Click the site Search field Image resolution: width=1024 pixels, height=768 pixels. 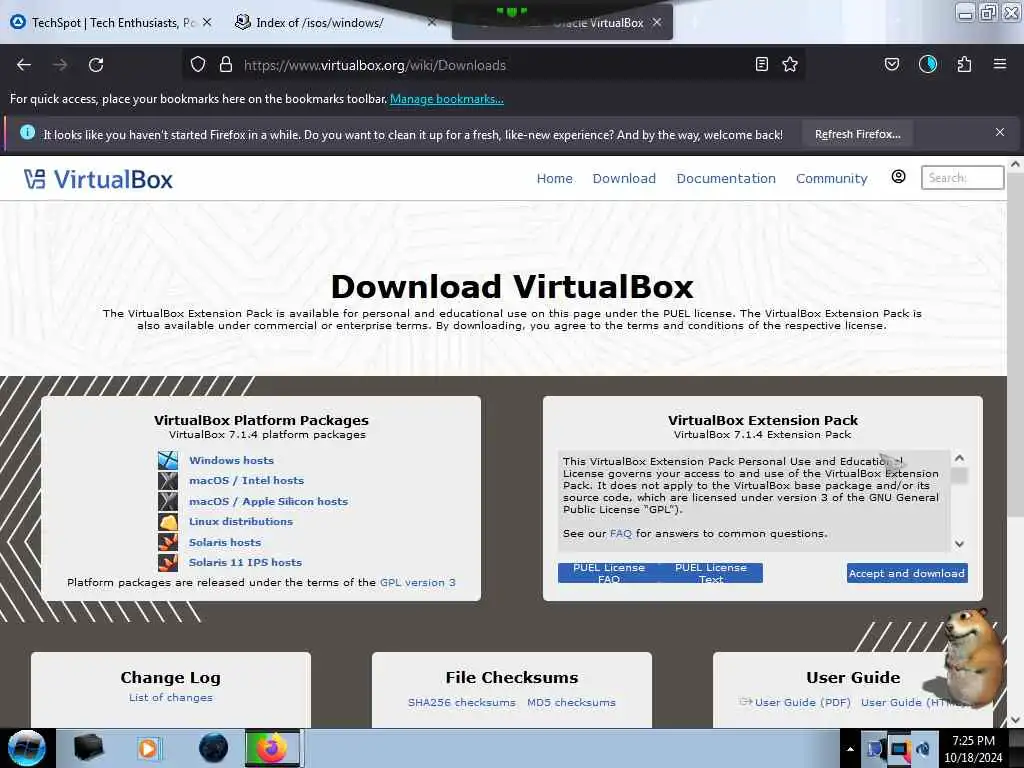pyautogui.click(x=962, y=178)
